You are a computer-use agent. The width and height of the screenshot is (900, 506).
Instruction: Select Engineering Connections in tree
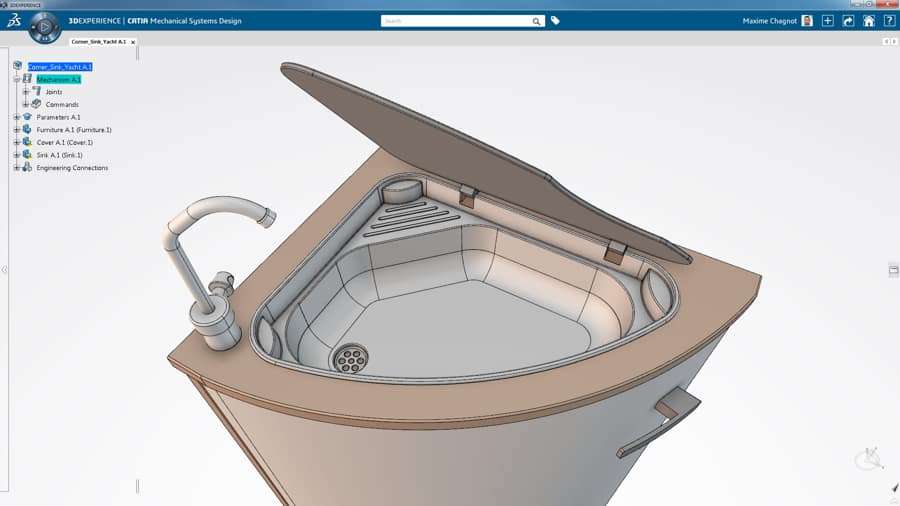point(72,168)
